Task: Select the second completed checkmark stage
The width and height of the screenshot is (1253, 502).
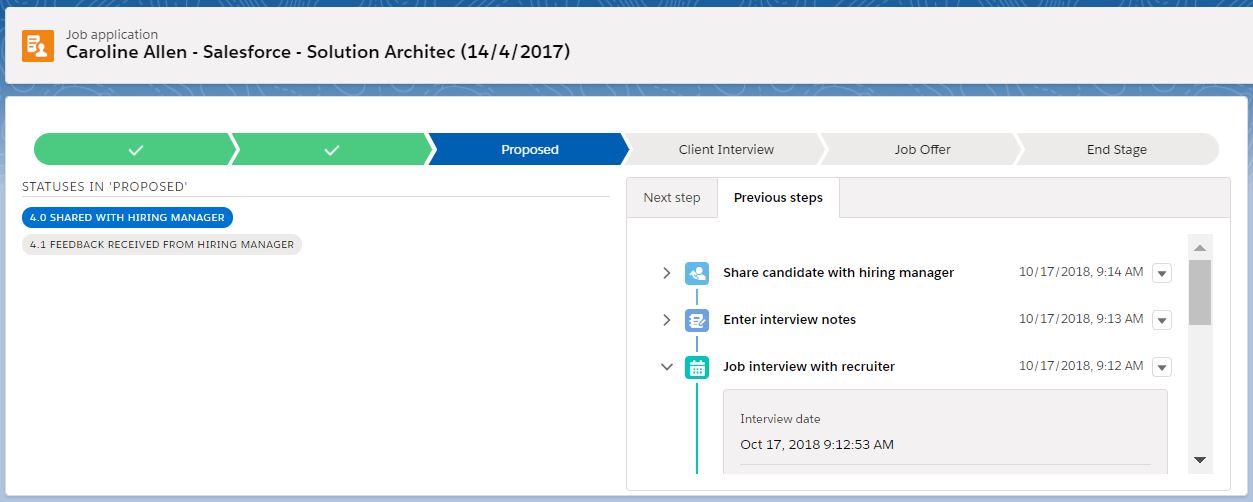Action: (x=332, y=149)
